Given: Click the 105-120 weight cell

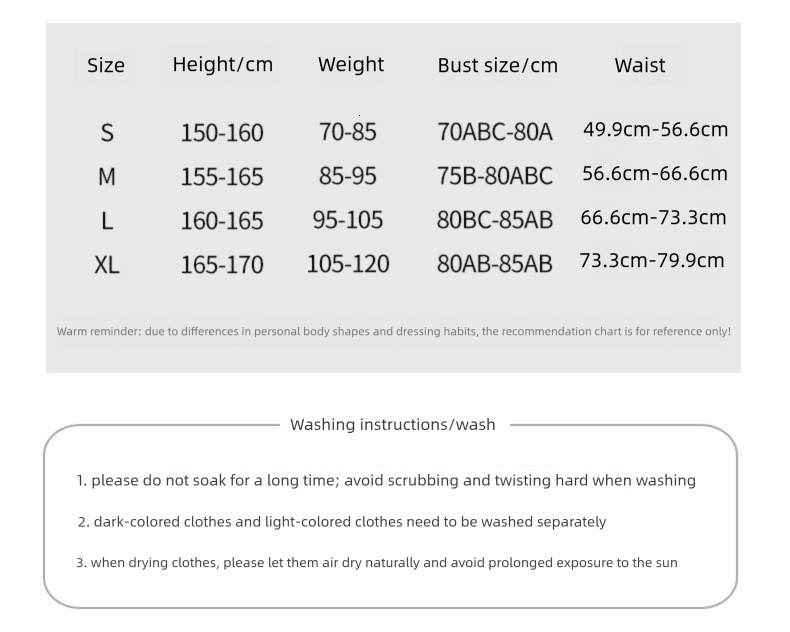Looking at the screenshot, I should (x=348, y=265).
